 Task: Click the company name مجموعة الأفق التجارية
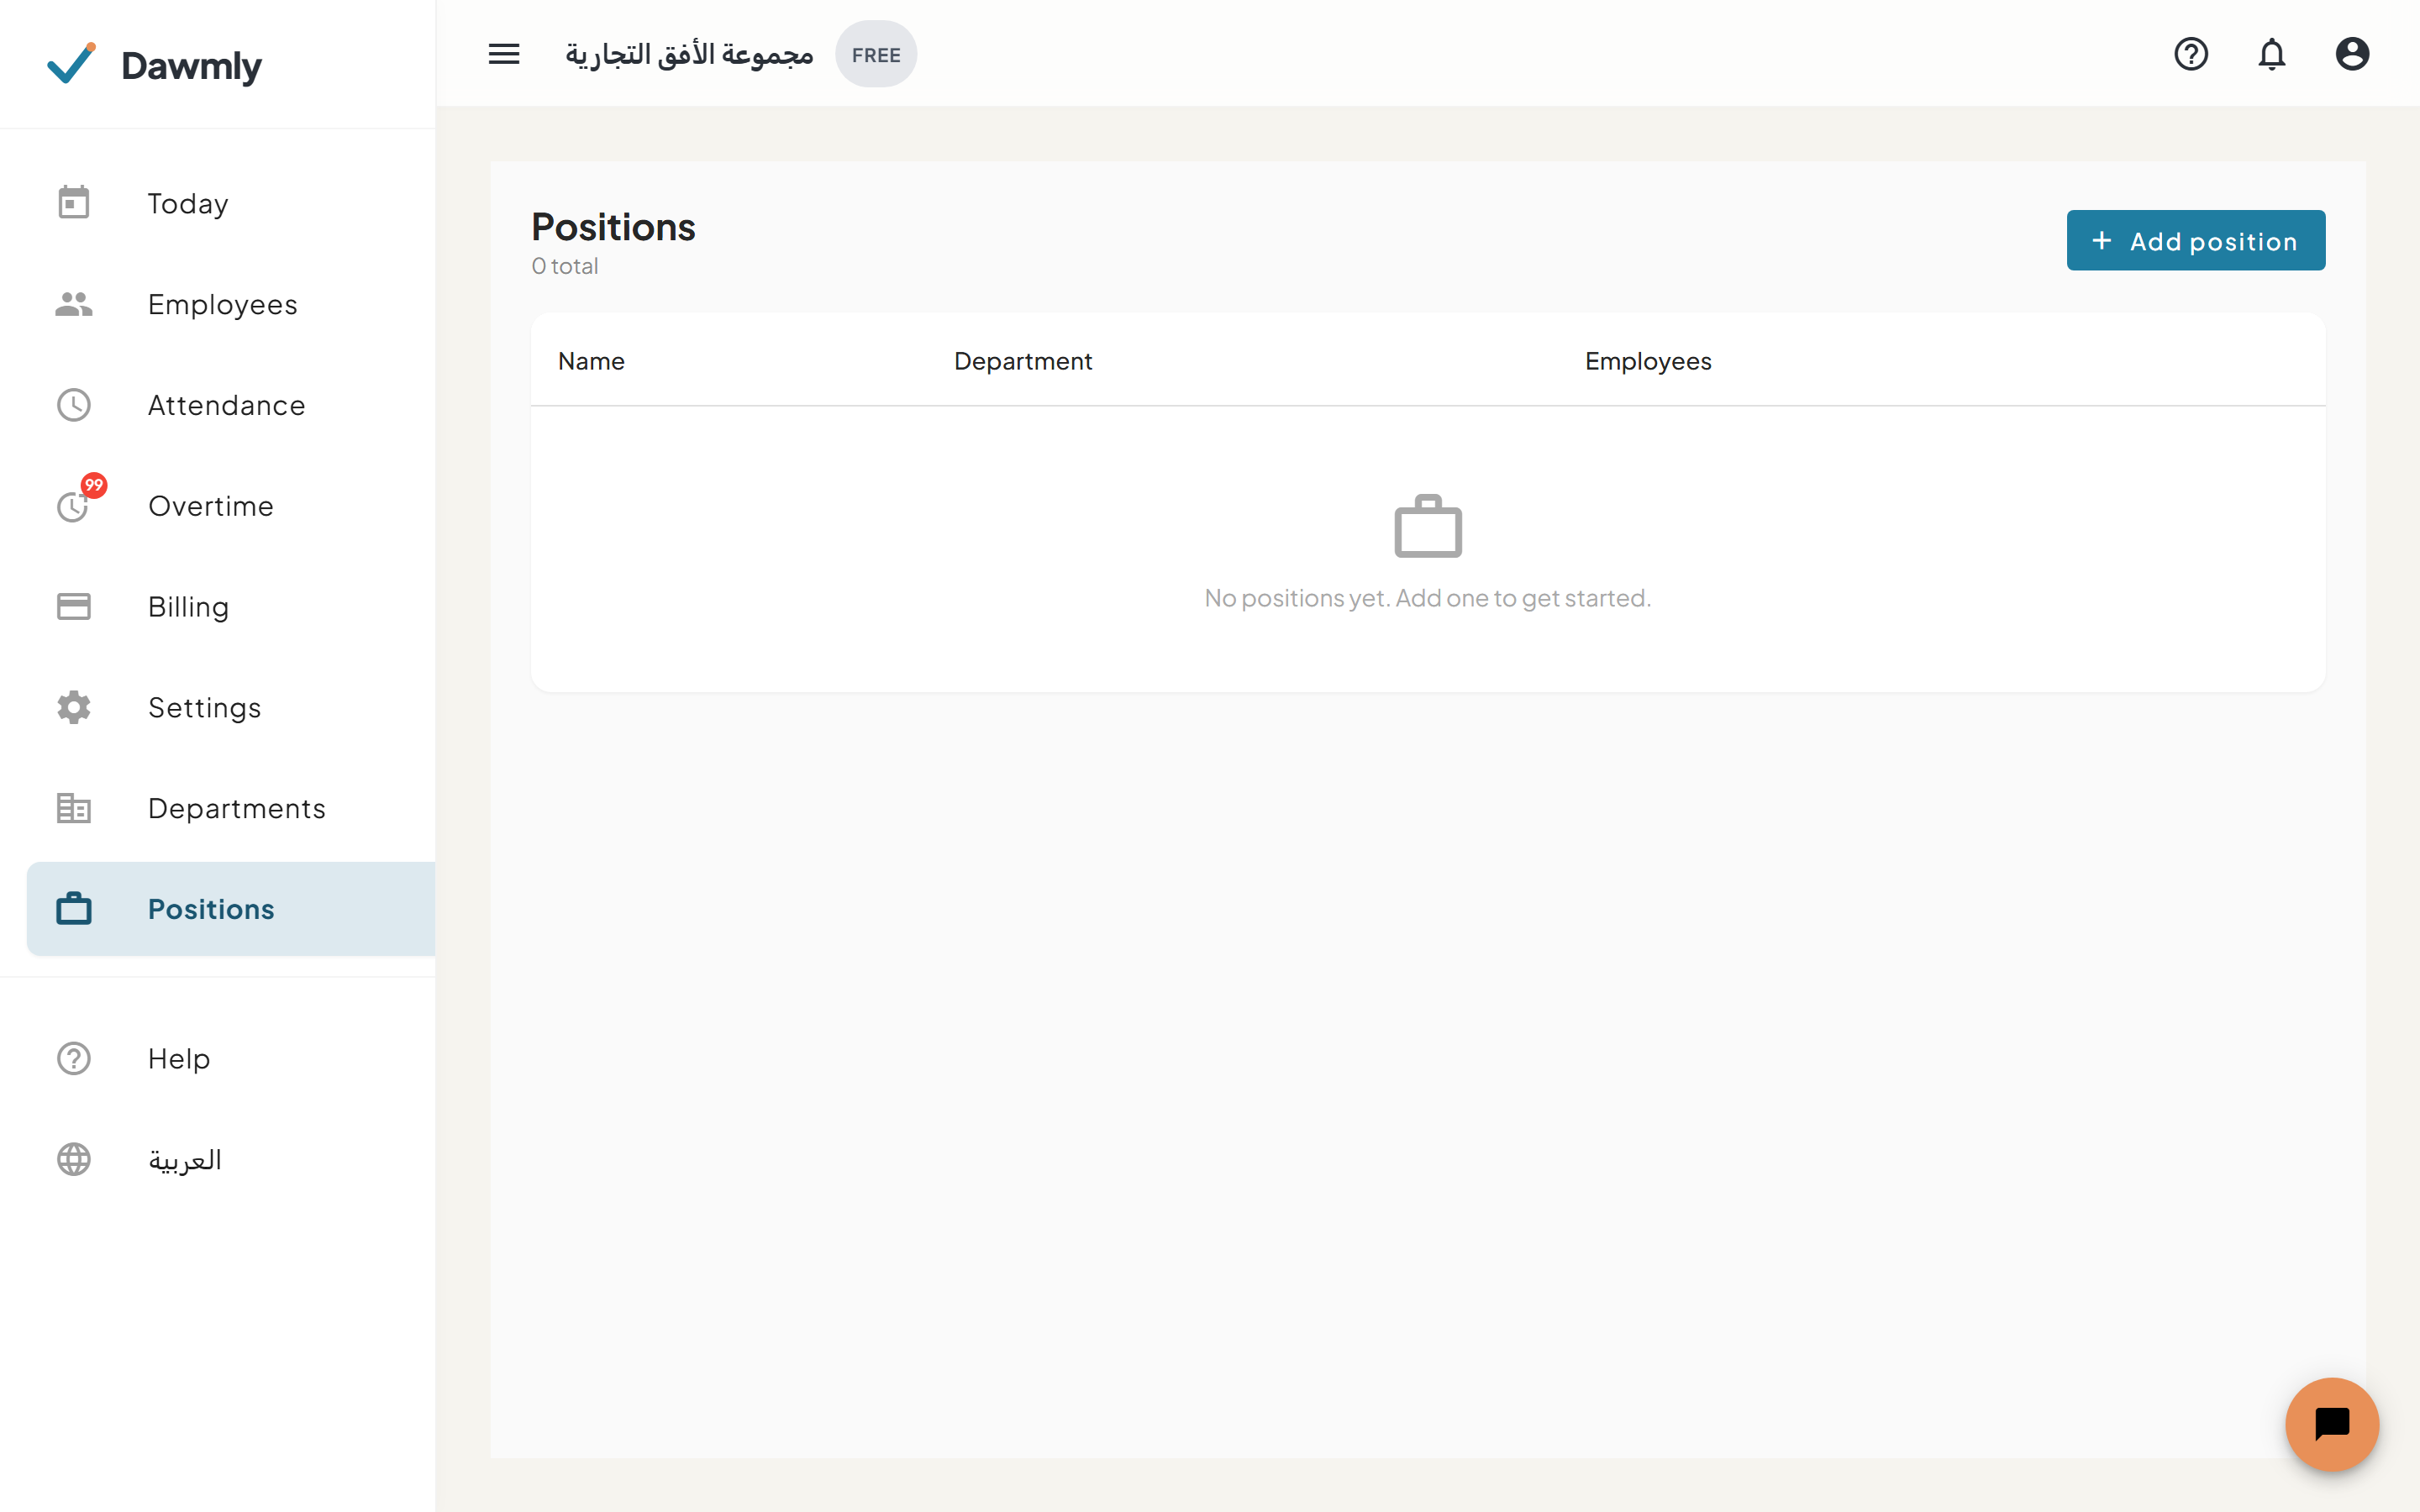click(x=689, y=54)
